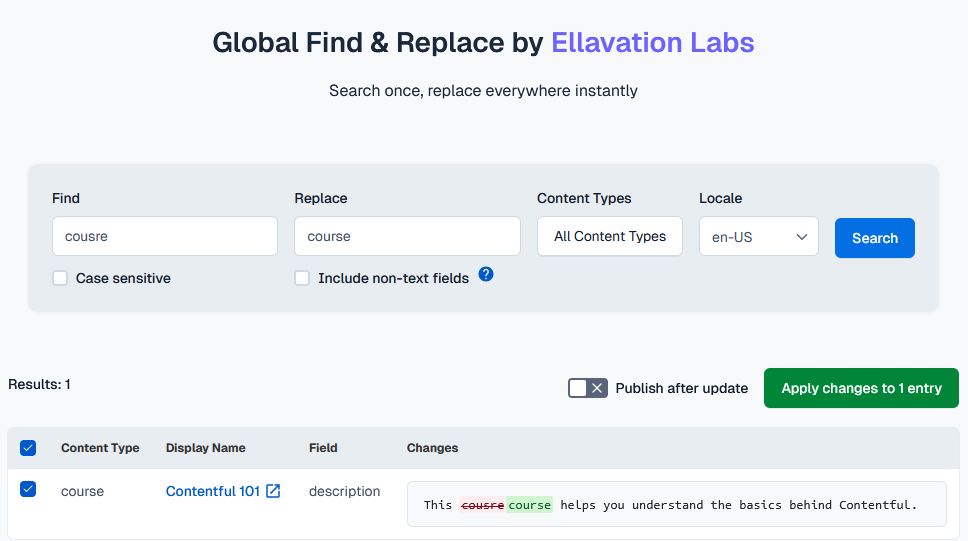This screenshot has height=541, width=968.
Task: Click the struck-through red word cousre
Action: click(482, 505)
